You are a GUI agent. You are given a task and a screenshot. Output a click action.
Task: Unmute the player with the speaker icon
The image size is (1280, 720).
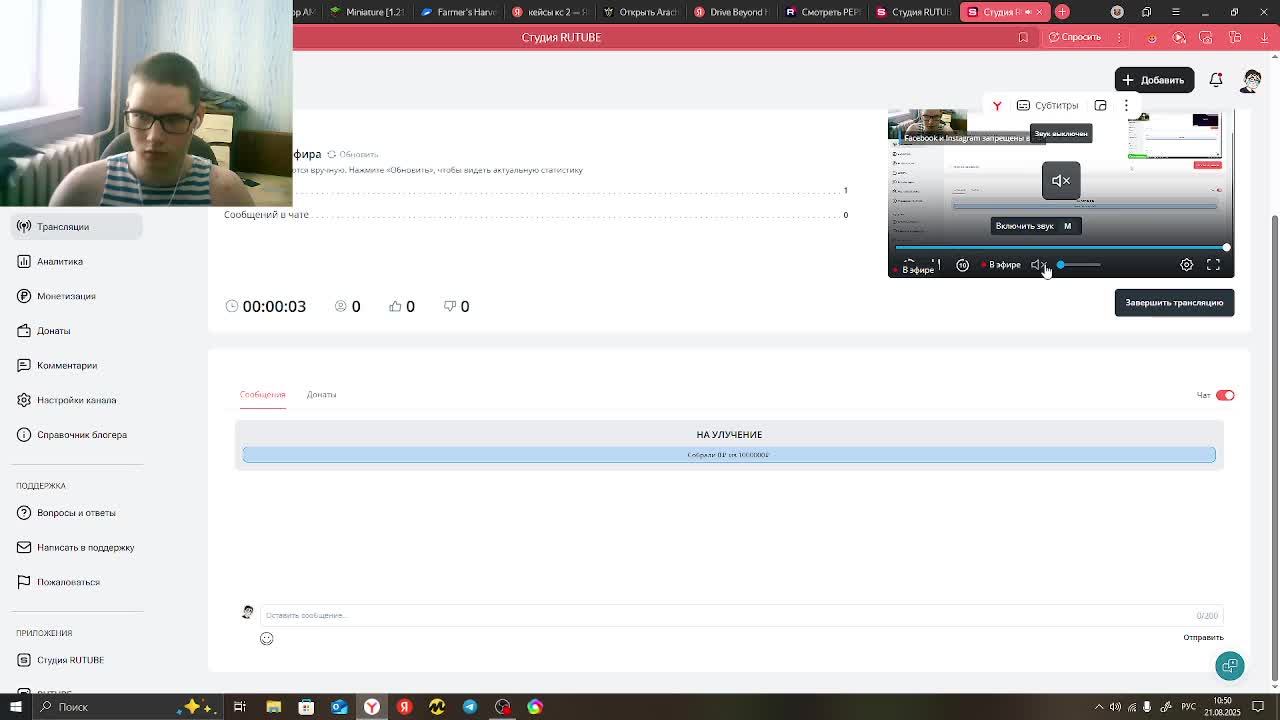(1038, 265)
